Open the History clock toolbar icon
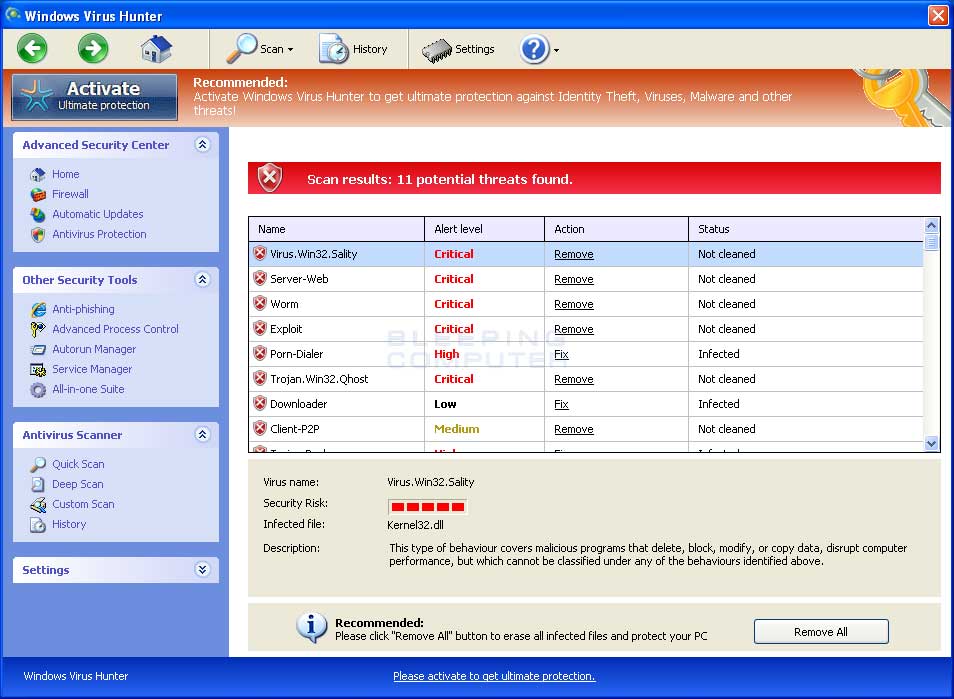954x699 pixels. [x=333, y=49]
